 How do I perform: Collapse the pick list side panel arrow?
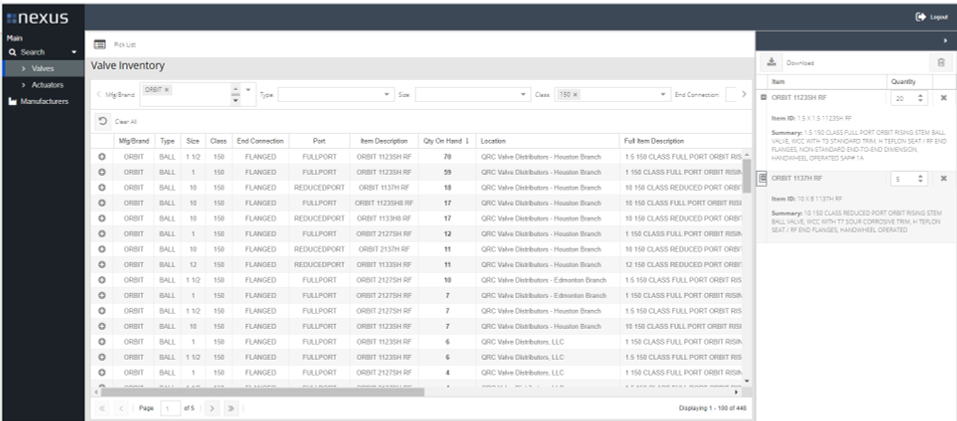tap(945, 40)
